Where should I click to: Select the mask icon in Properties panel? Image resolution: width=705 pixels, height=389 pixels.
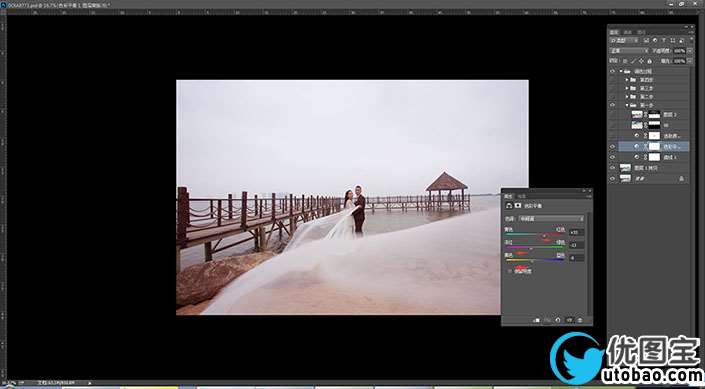point(518,206)
